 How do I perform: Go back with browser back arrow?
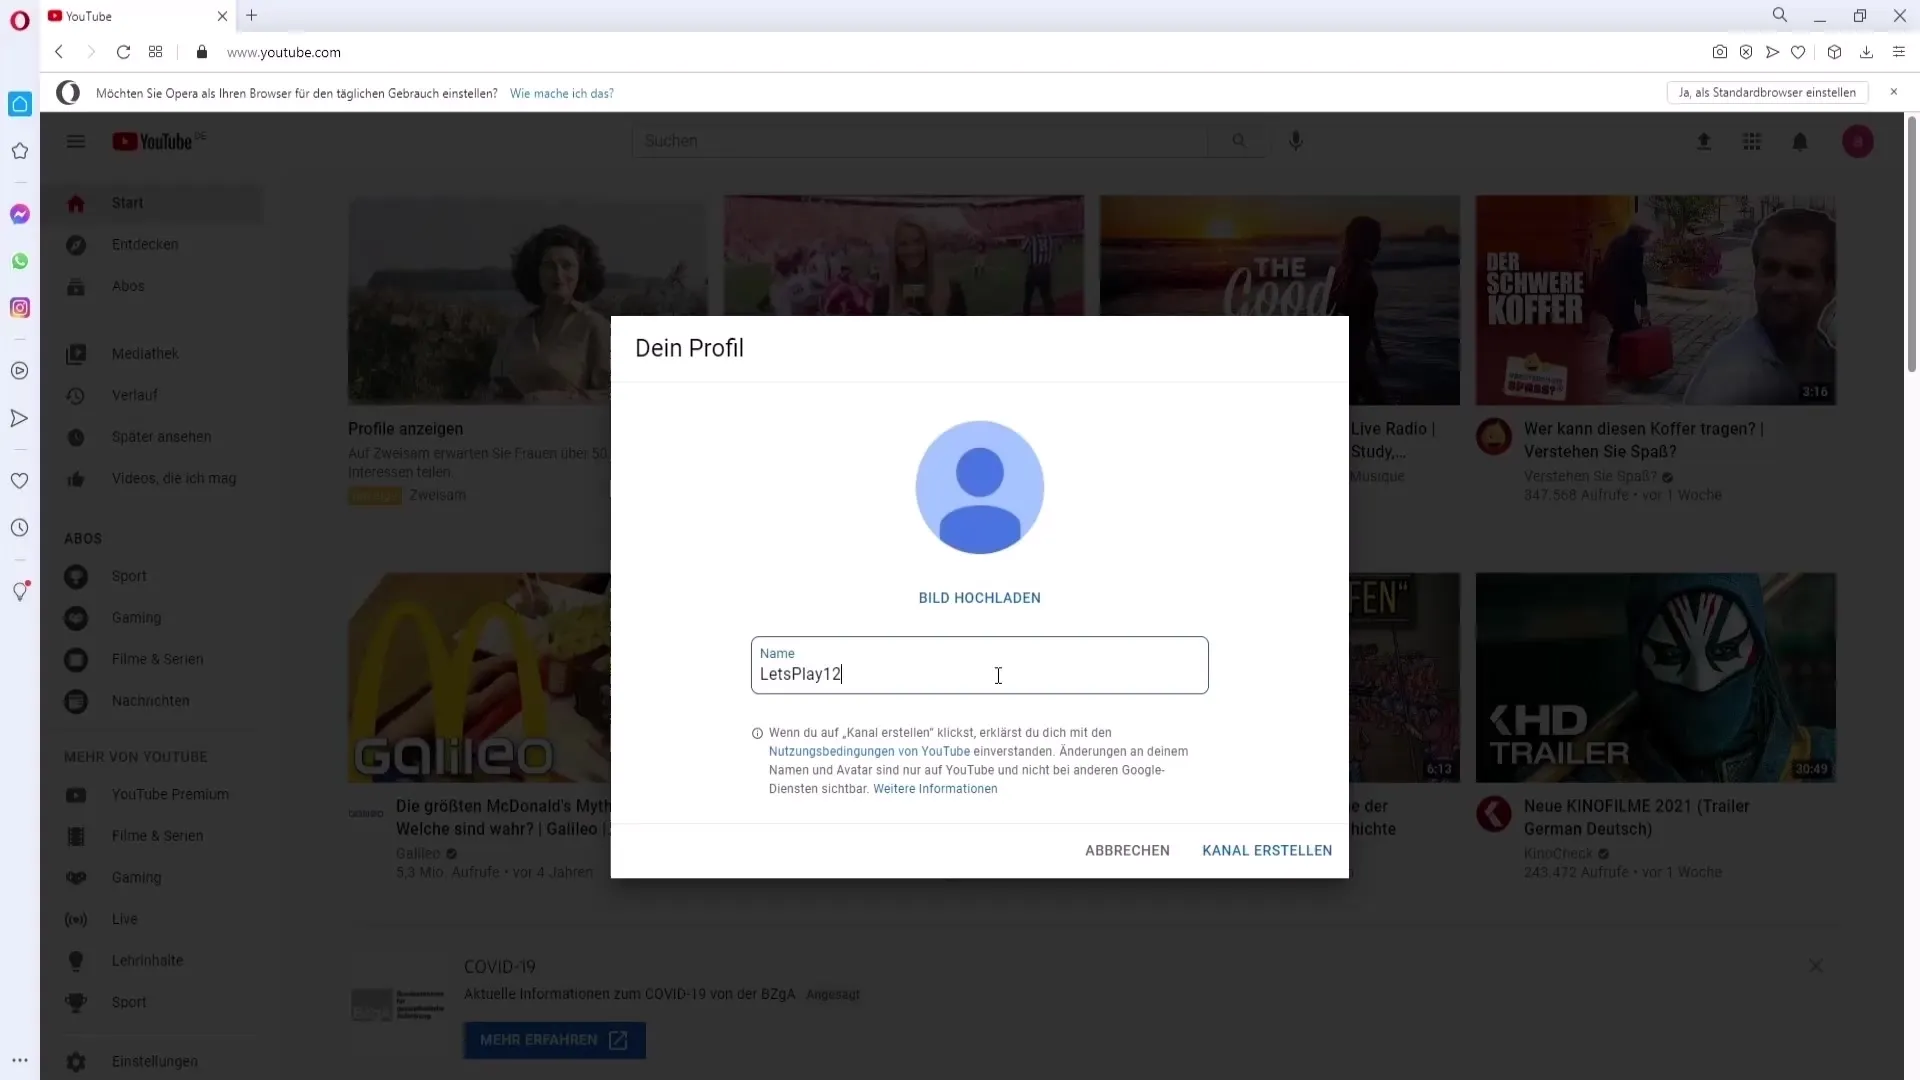point(59,52)
